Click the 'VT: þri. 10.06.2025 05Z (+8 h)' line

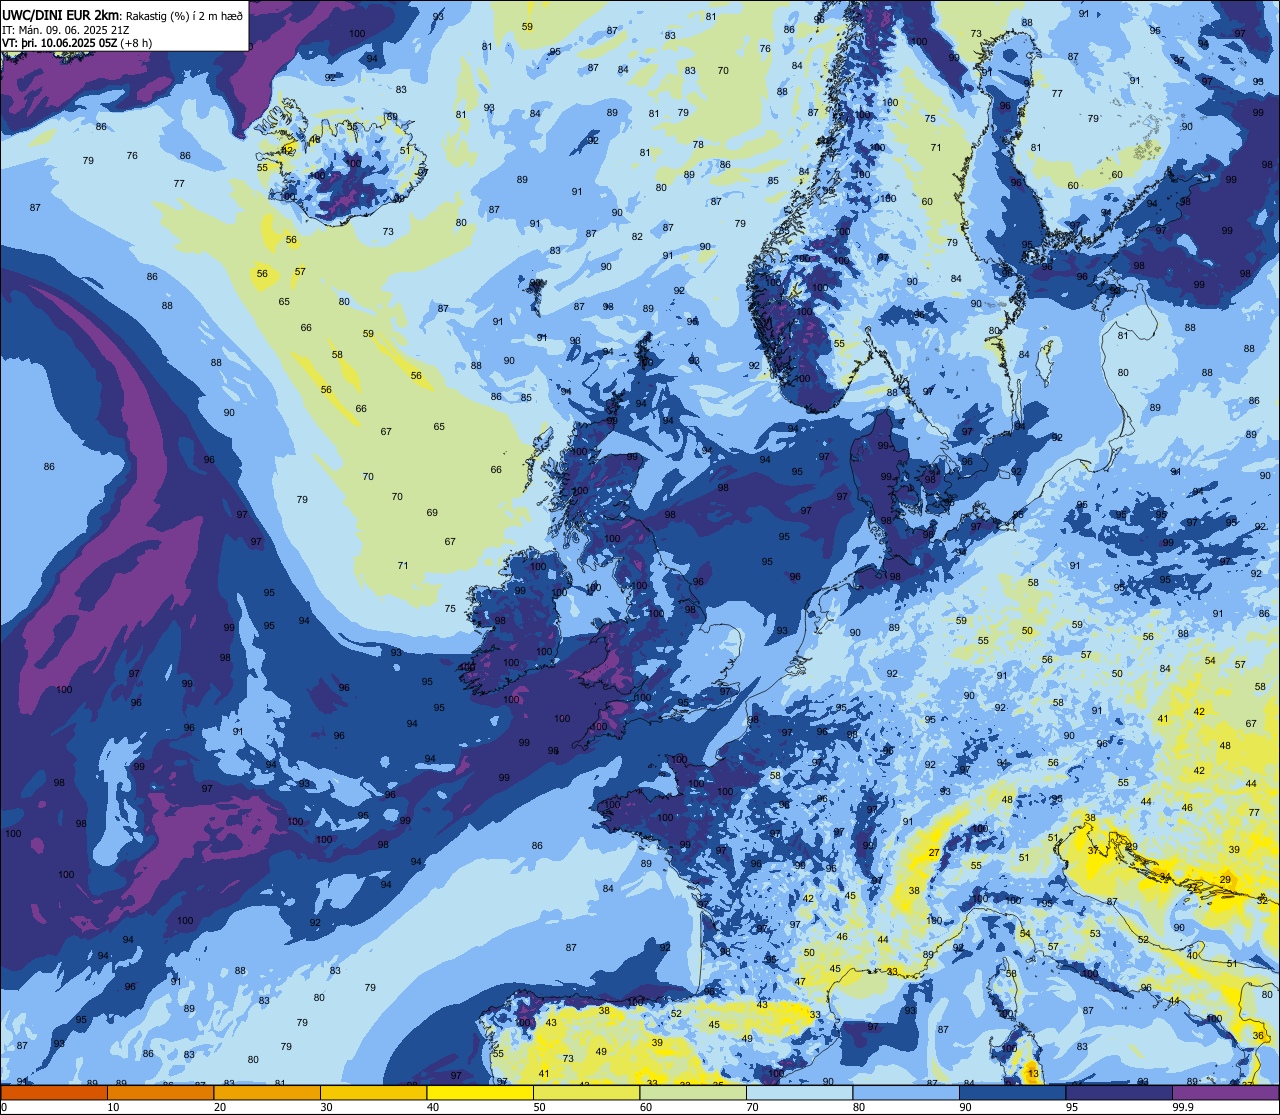(77, 43)
